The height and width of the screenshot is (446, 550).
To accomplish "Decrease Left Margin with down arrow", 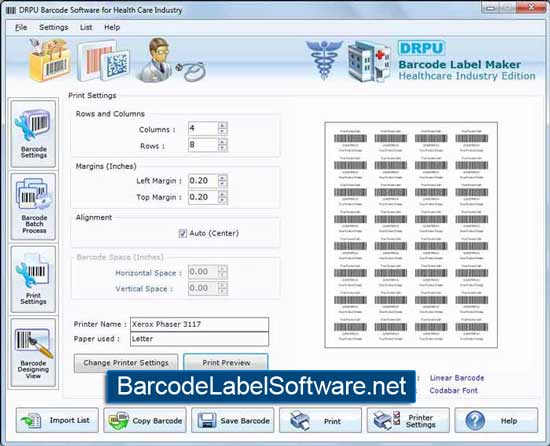I will [x=222, y=184].
